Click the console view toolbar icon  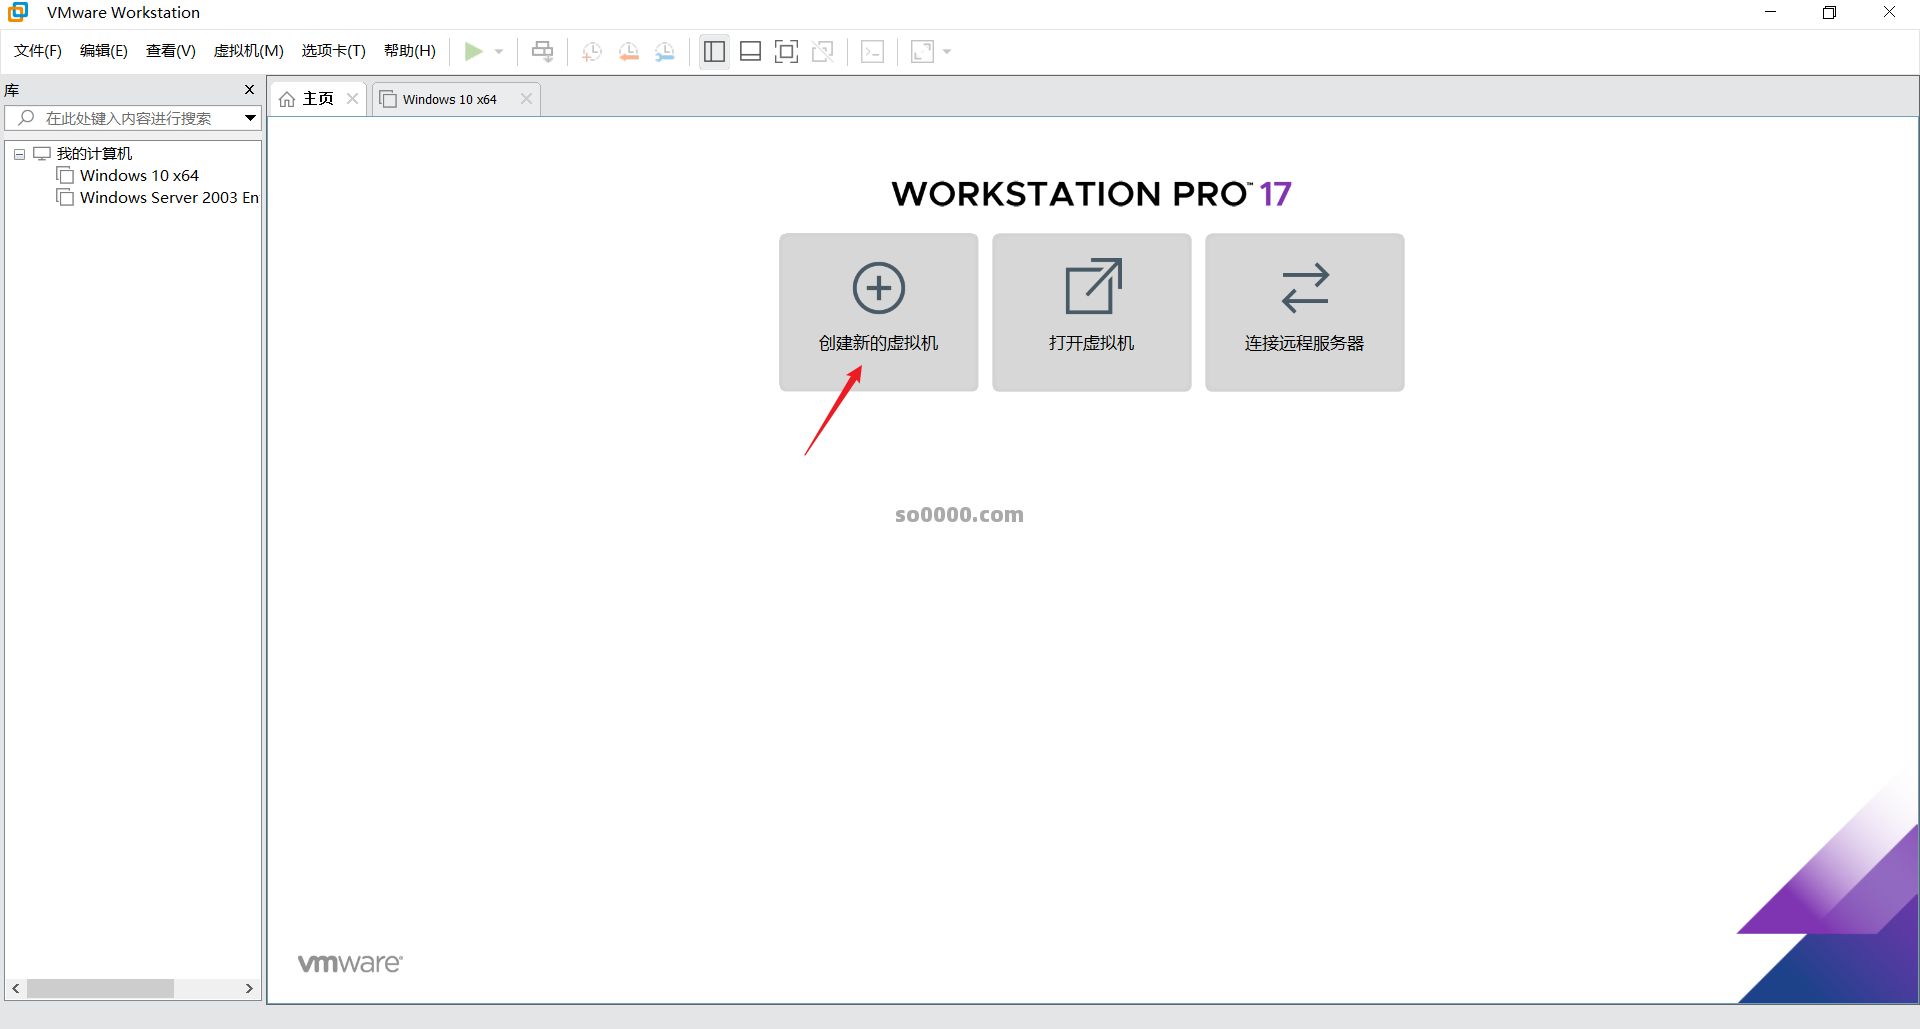[872, 52]
